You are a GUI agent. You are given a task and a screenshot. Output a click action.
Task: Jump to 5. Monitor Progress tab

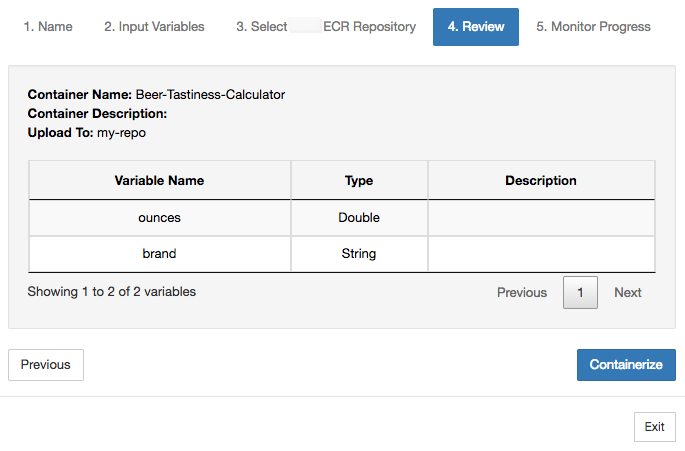[x=593, y=26]
